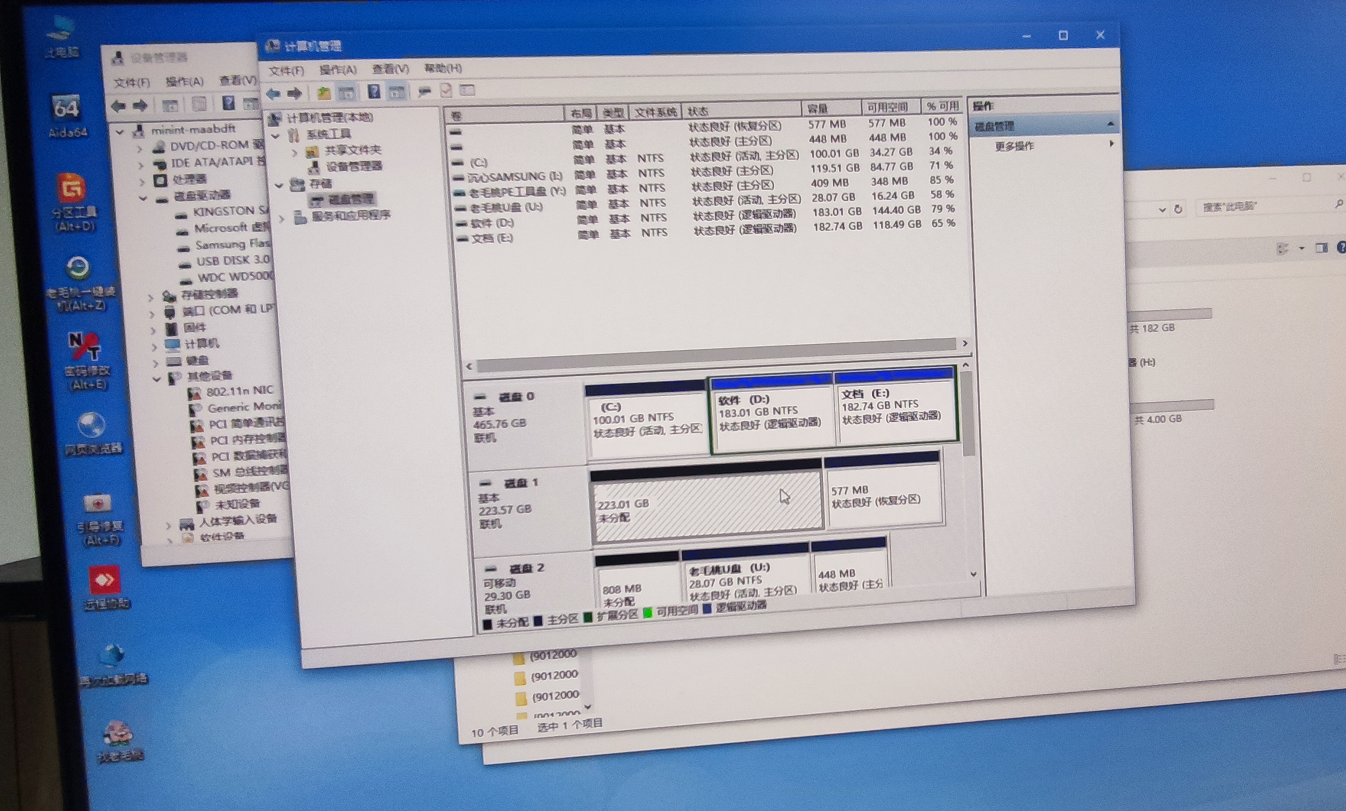Click Help icon in Device Manager toolbar
Image resolution: width=1346 pixels, height=811 pixels.
click(x=228, y=103)
